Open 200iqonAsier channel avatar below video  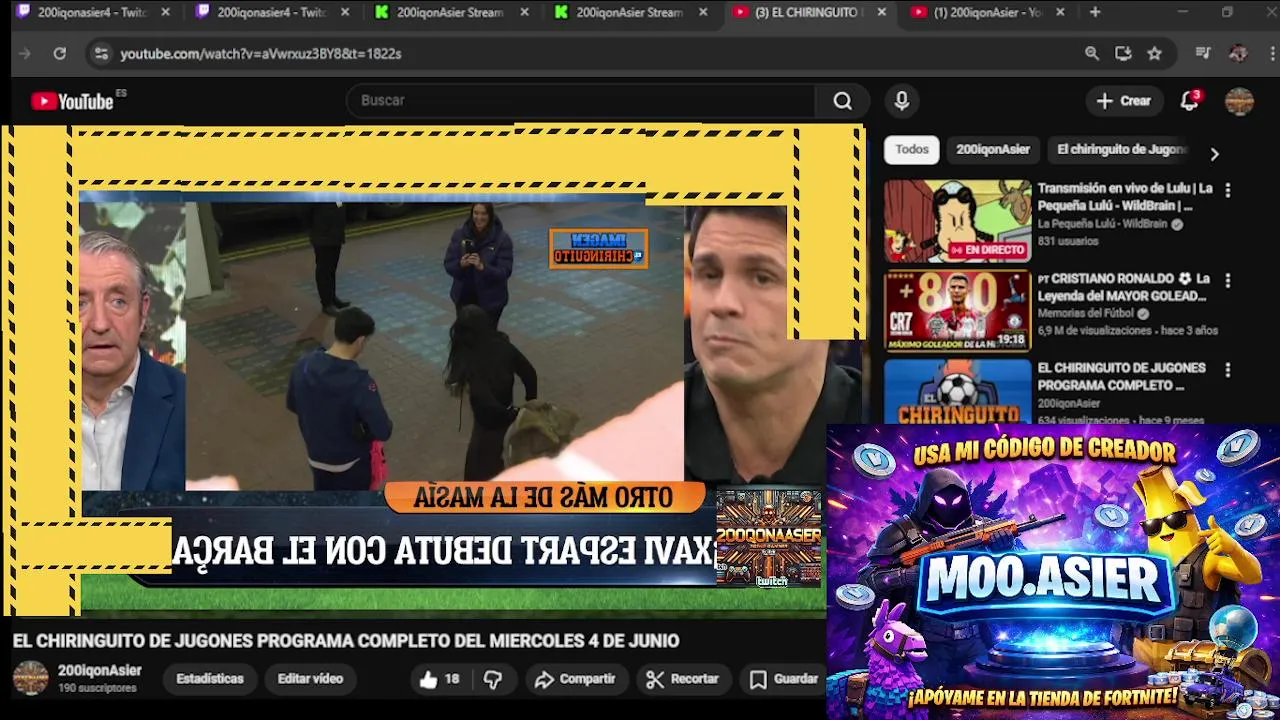(x=30, y=678)
